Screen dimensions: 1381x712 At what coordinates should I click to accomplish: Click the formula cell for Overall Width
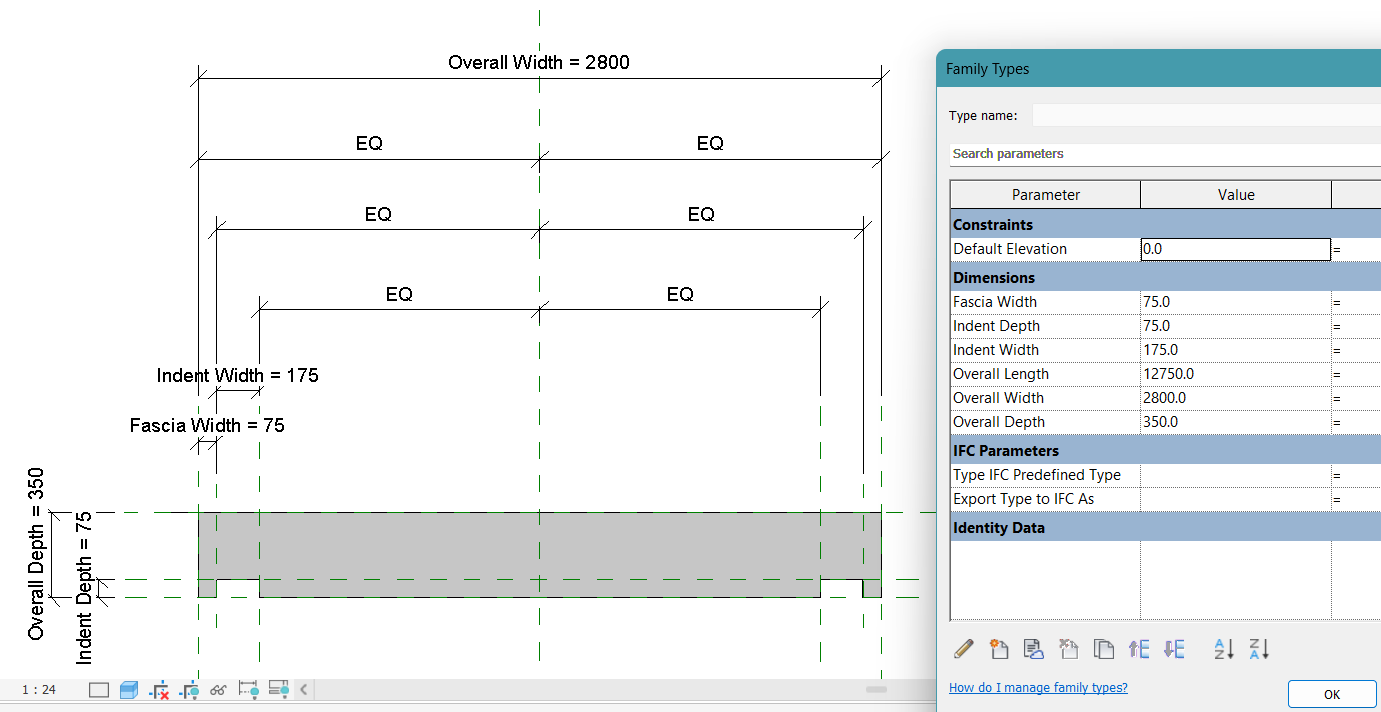pyautogui.click(x=1356, y=398)
